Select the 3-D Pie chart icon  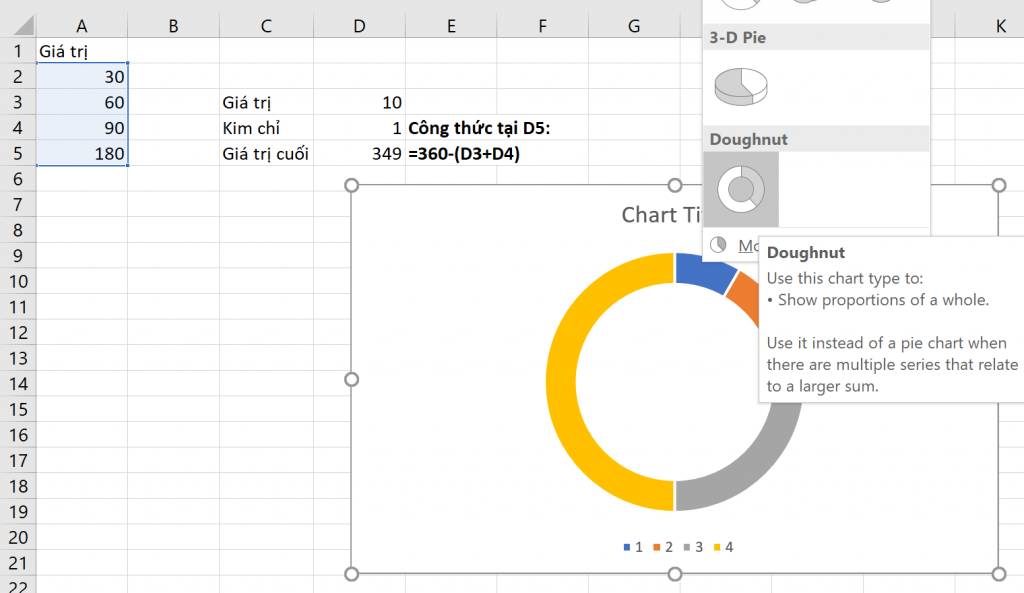click(741, 87)
